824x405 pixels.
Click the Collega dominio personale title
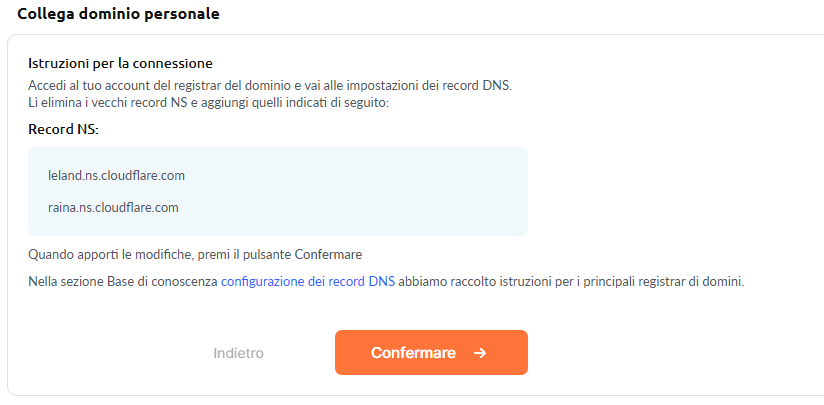tap(119, 14)
